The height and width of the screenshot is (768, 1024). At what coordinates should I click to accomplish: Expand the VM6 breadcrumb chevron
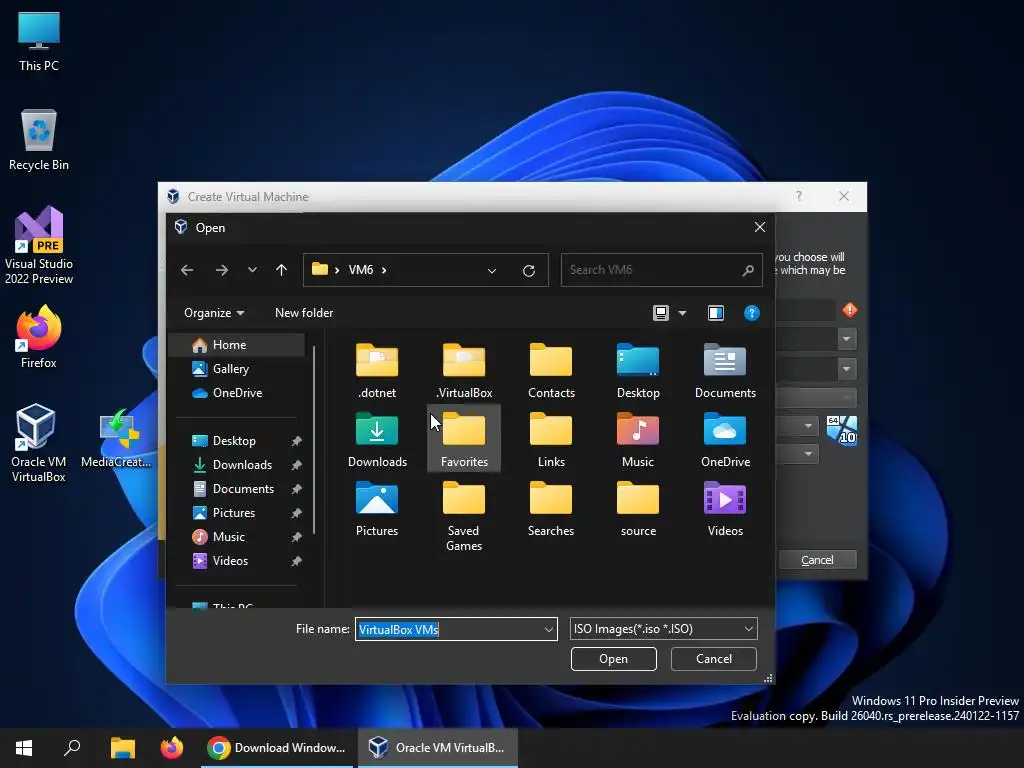(x=384, y=270)
